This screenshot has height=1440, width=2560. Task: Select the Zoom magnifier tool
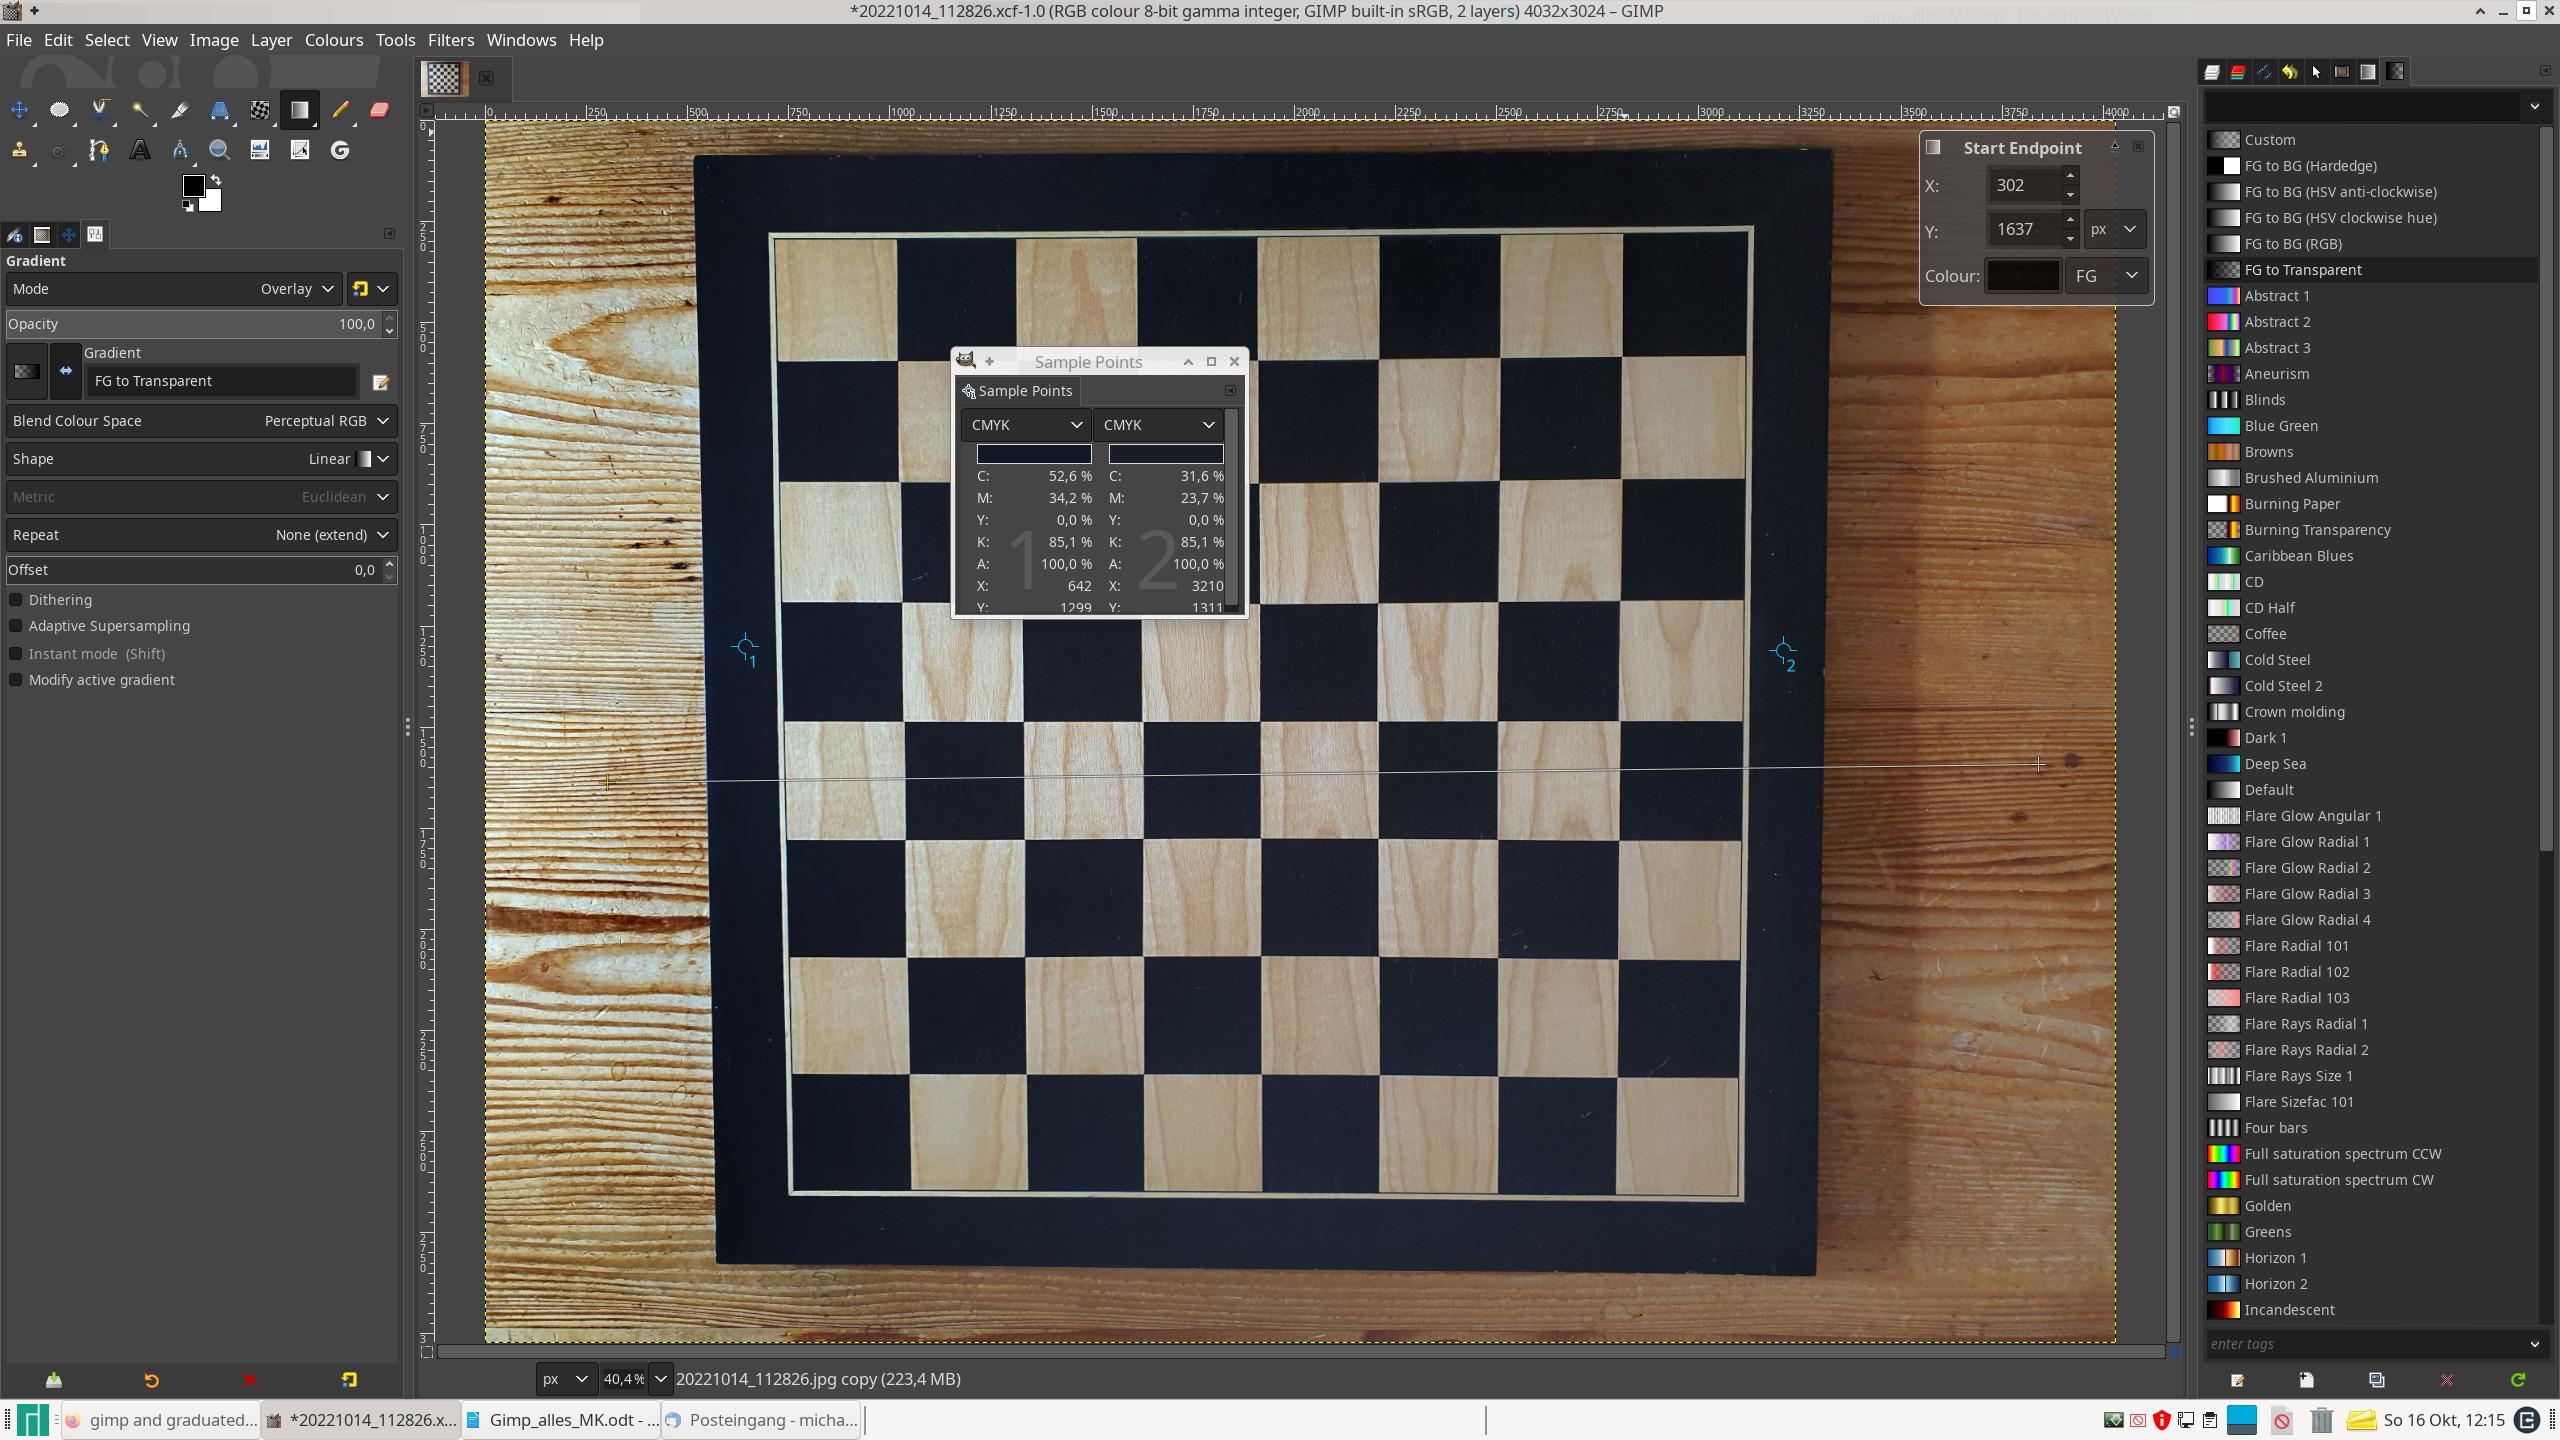tap(220, 150)
